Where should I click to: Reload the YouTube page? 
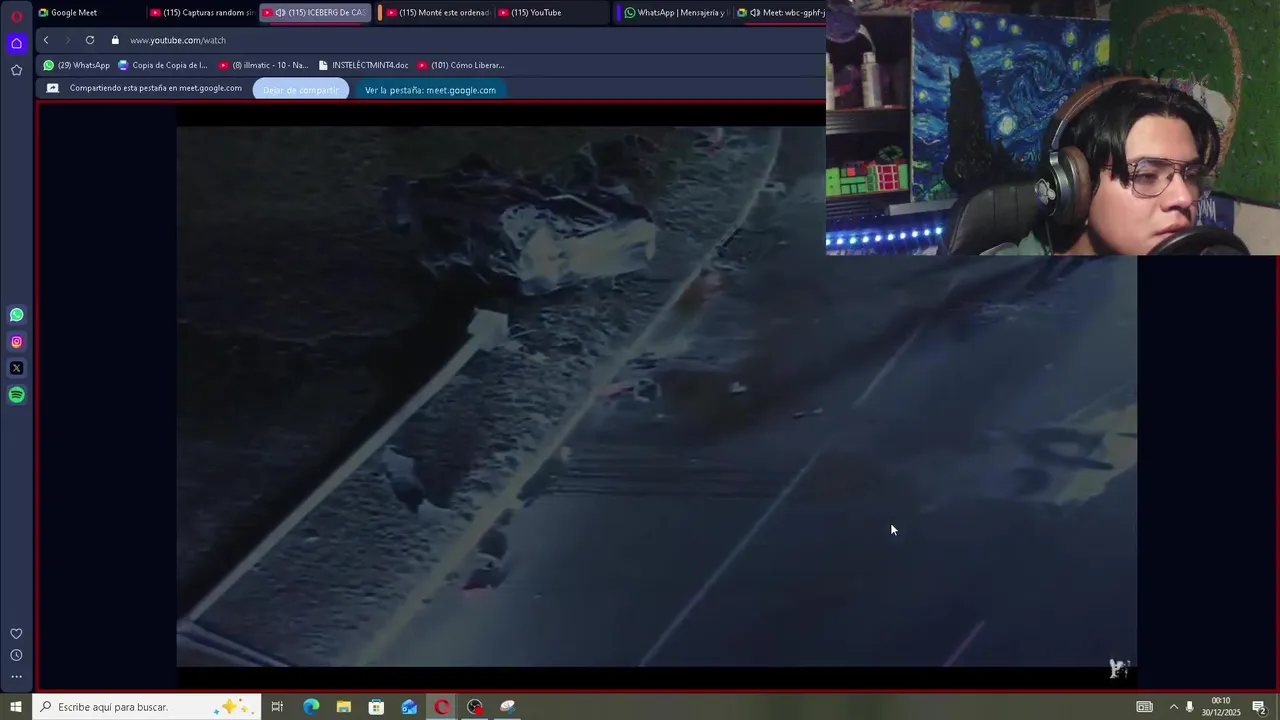coord(90,40)
